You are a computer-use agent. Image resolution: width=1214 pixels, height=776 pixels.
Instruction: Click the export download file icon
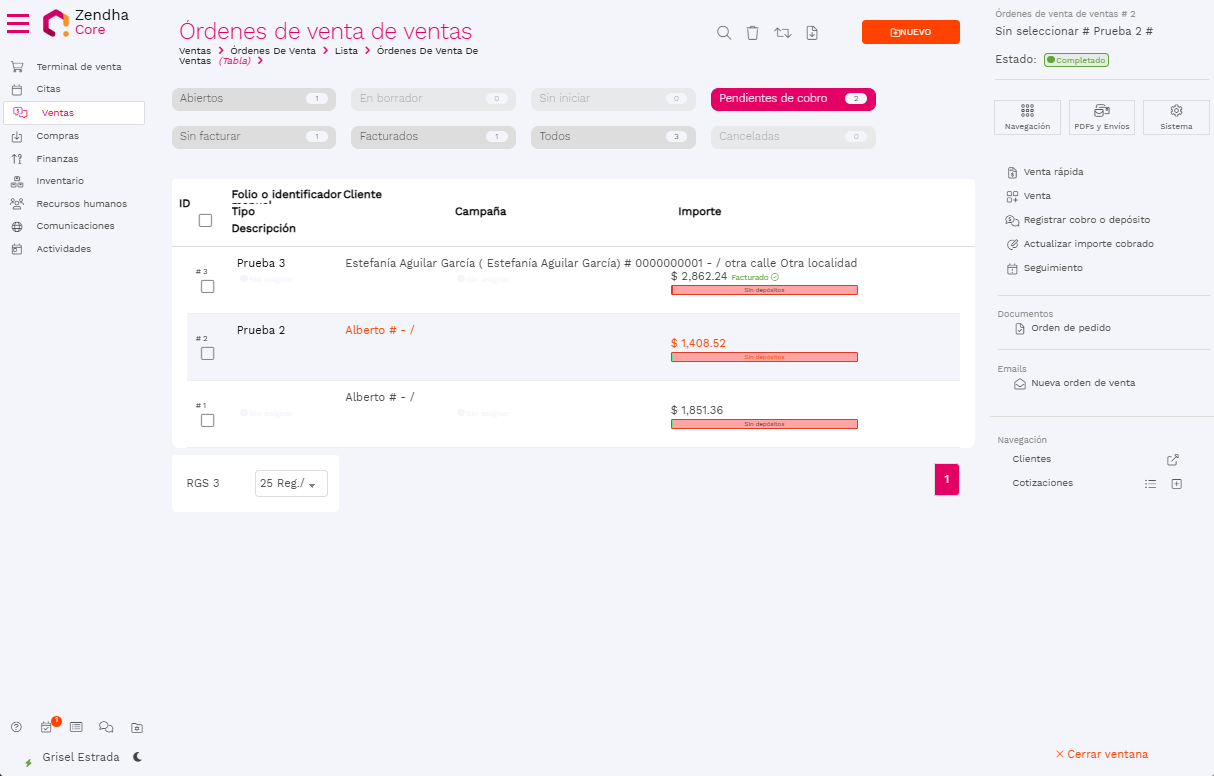tap(812, 32)
